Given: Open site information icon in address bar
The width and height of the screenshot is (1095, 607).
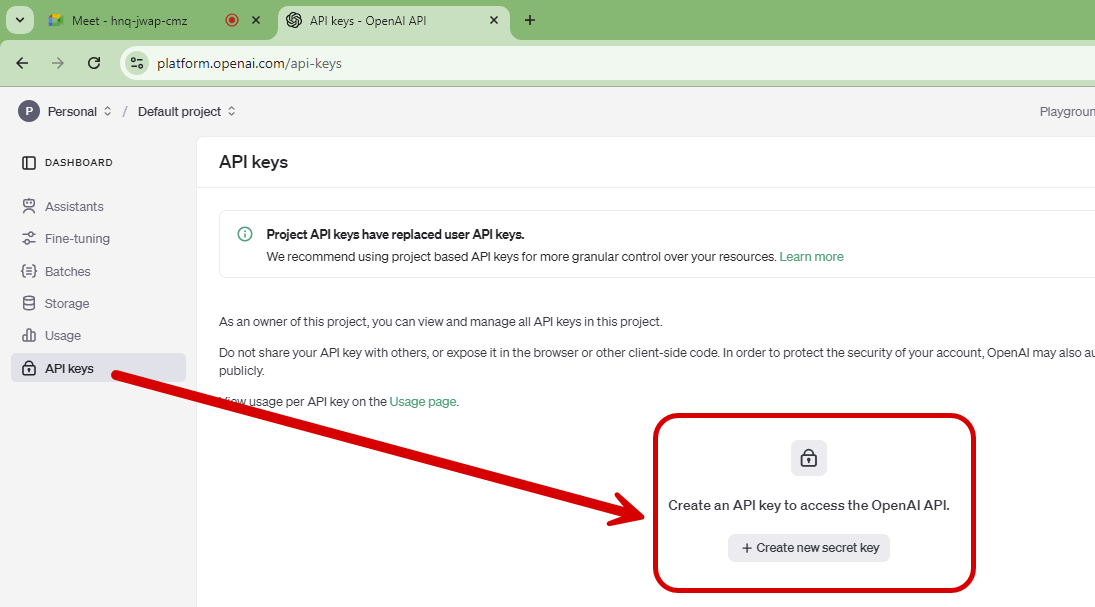Looking at the screenshot, I should (x=137, y=64).
